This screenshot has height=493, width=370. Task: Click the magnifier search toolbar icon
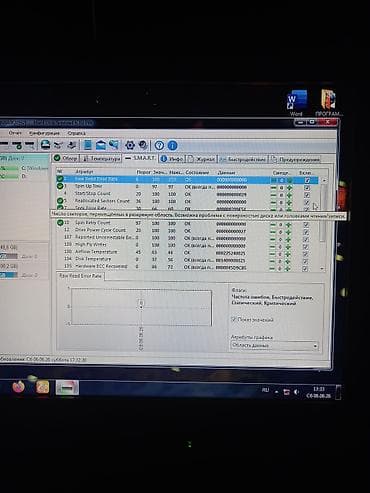pyautogui.click(x=114, y=145)
